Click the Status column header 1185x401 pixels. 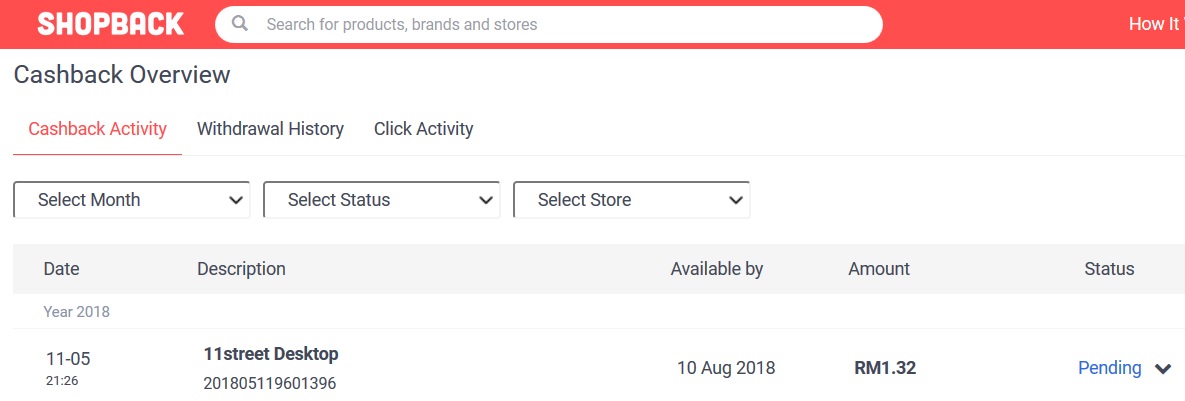point(1109,269)
